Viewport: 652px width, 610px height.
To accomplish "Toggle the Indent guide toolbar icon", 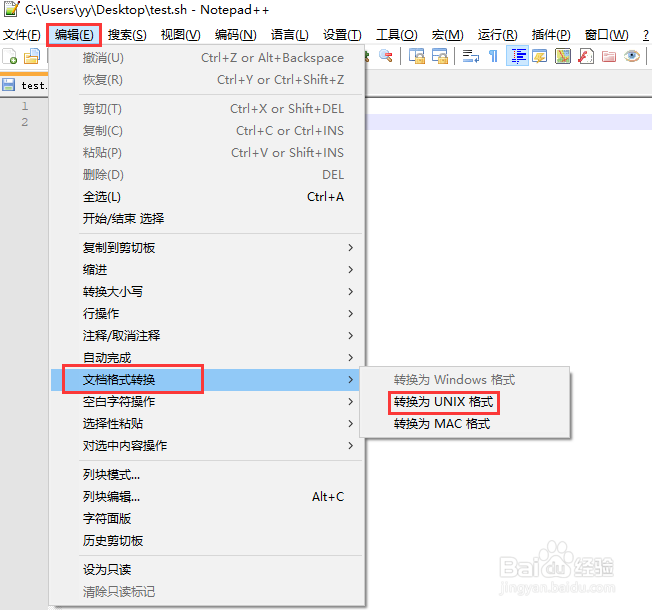I will [x=518, y=56].
